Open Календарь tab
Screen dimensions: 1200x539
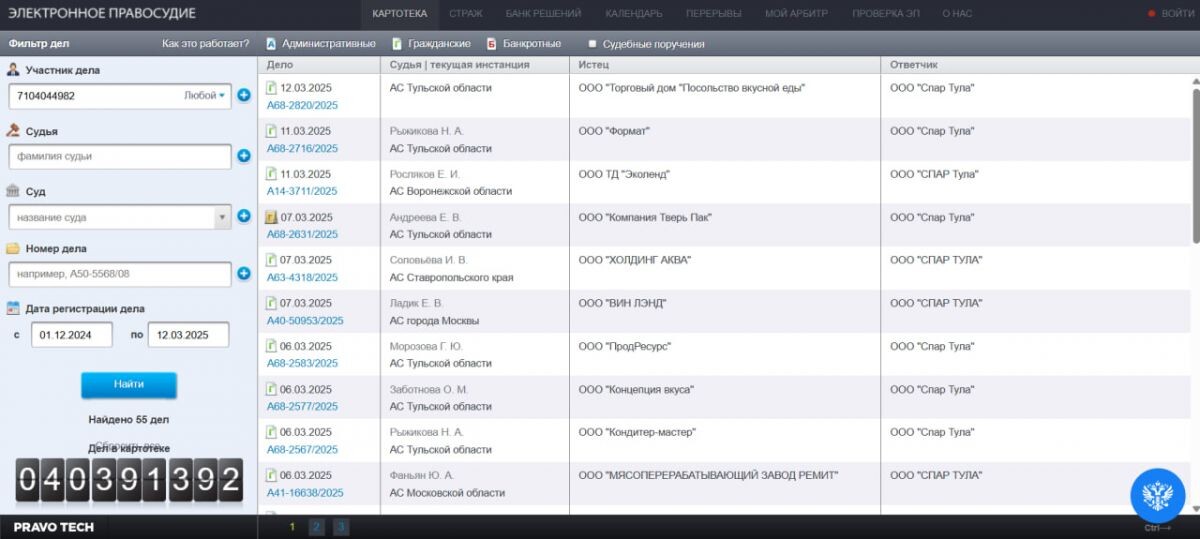pos(633,14)
